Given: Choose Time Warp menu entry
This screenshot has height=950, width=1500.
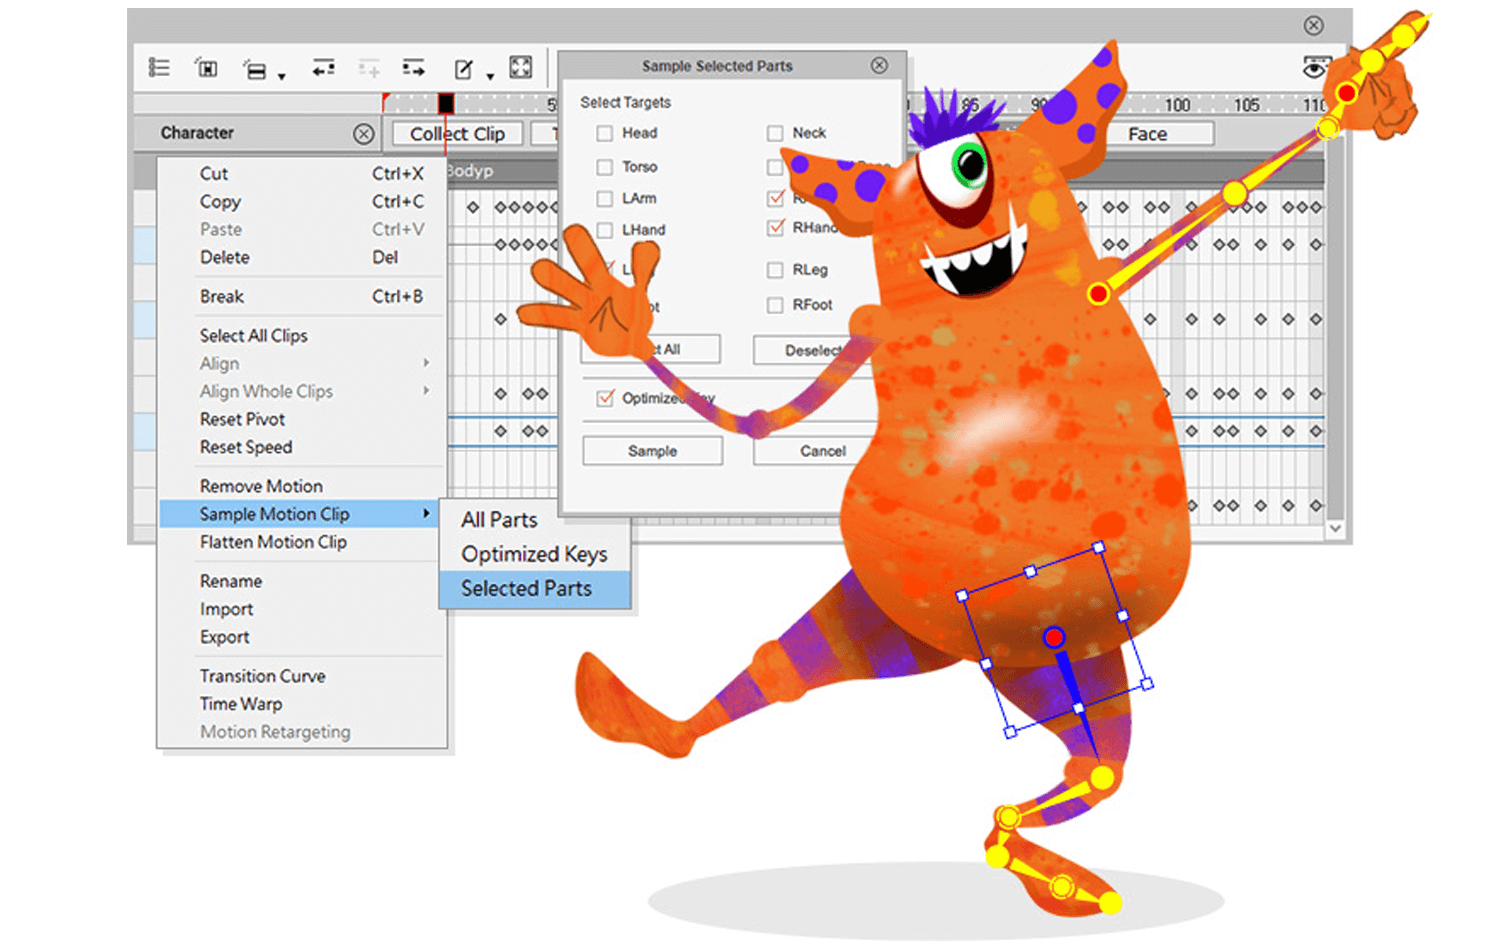Looking at the screenshot, I should (x=302, y=704).
